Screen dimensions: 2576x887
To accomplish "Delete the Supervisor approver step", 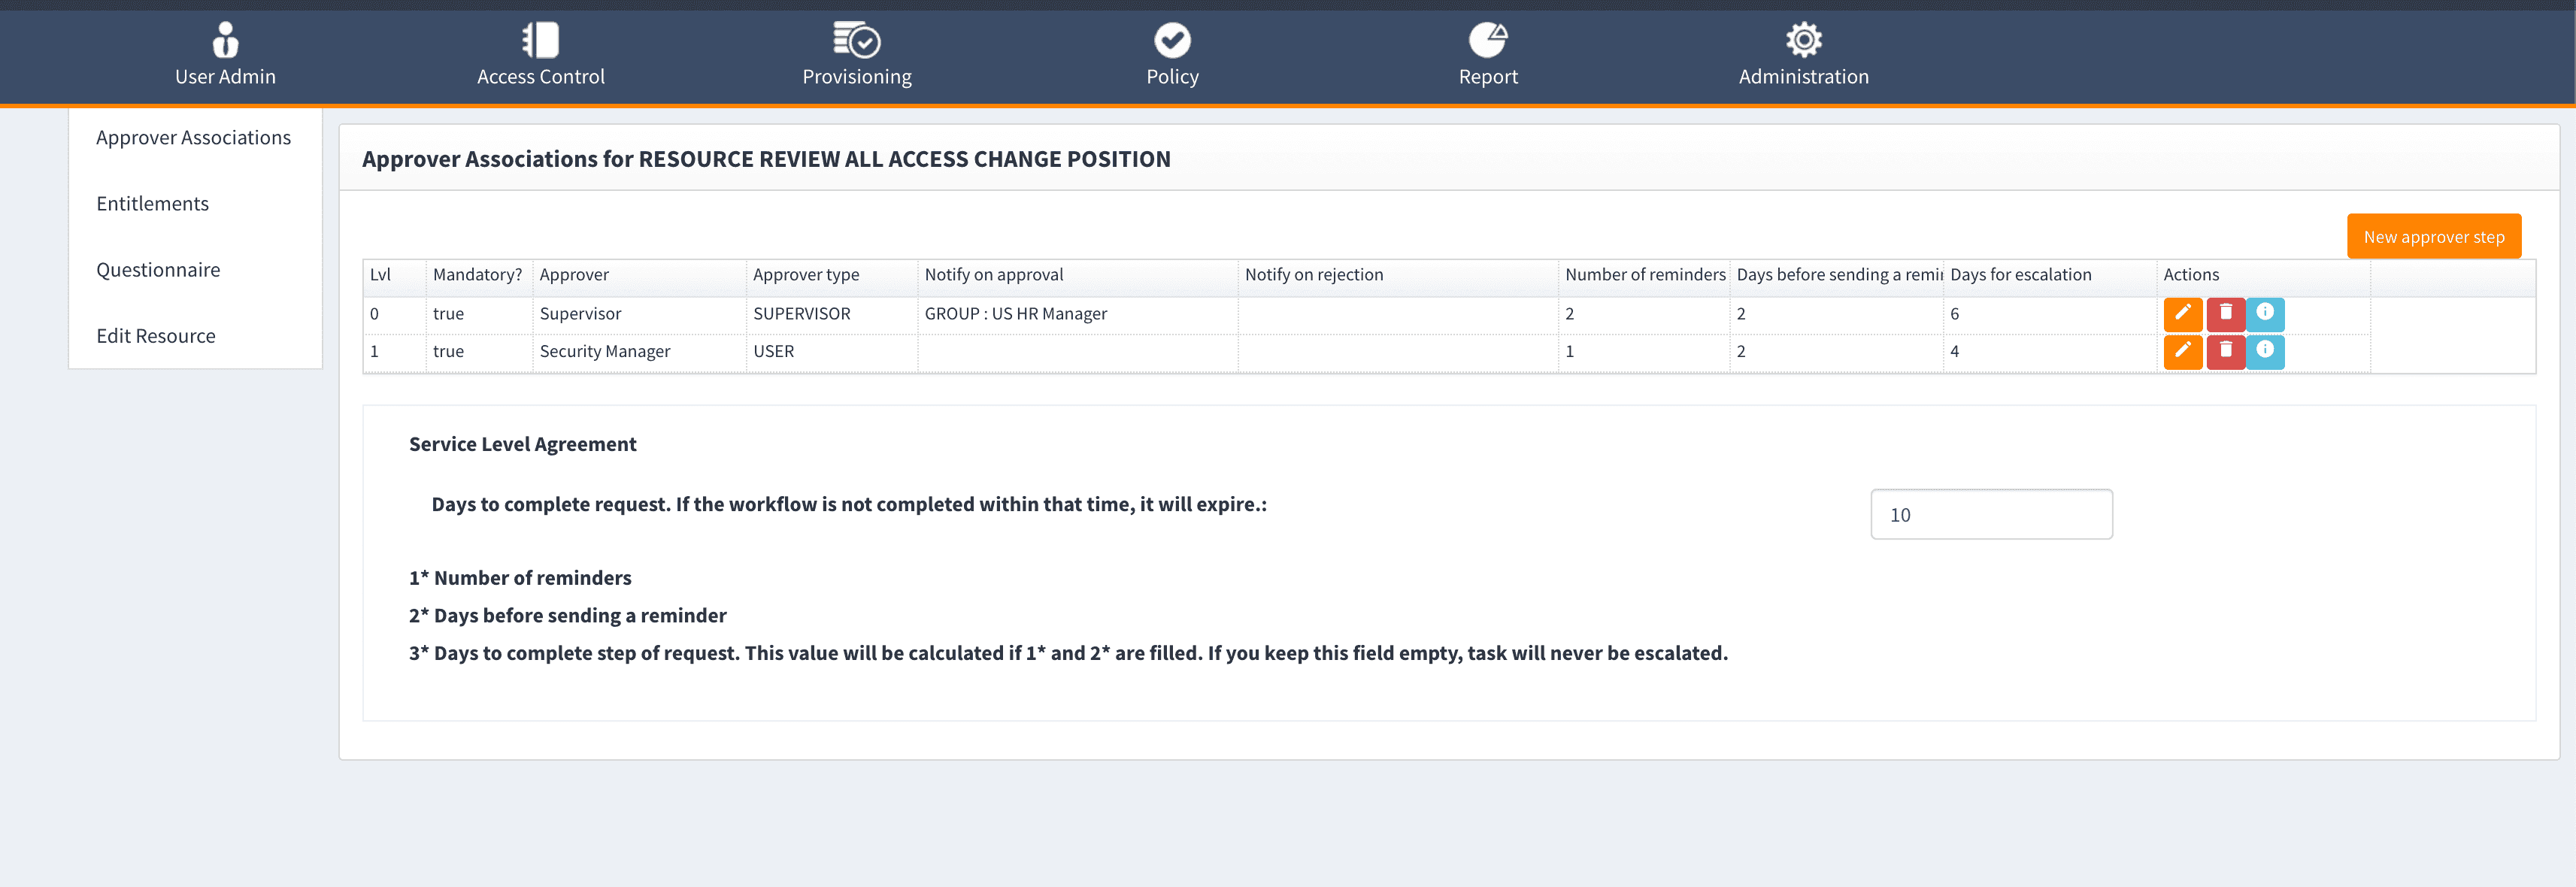I will (2225, 314).
